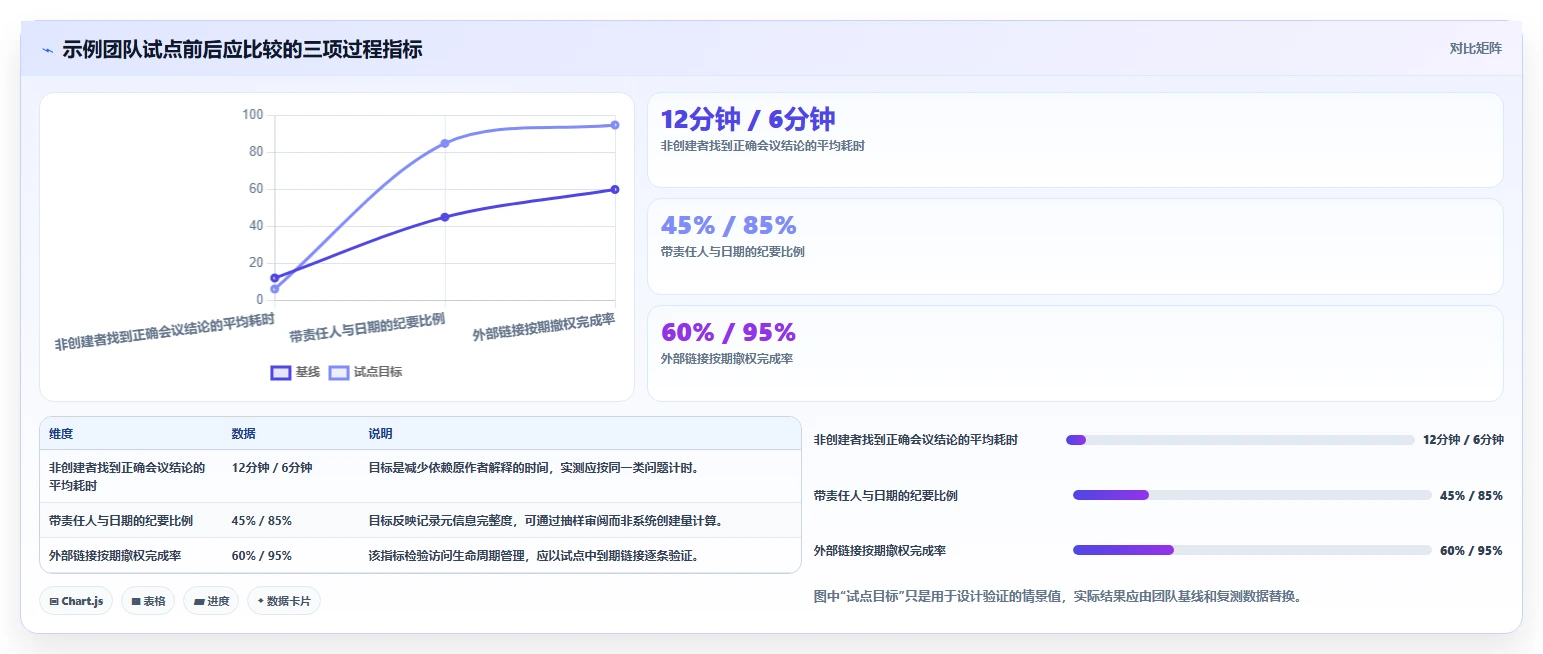1543x654 pixels.
Task: Select table cell 12分钟 / 6分钟
Action: 272,467
